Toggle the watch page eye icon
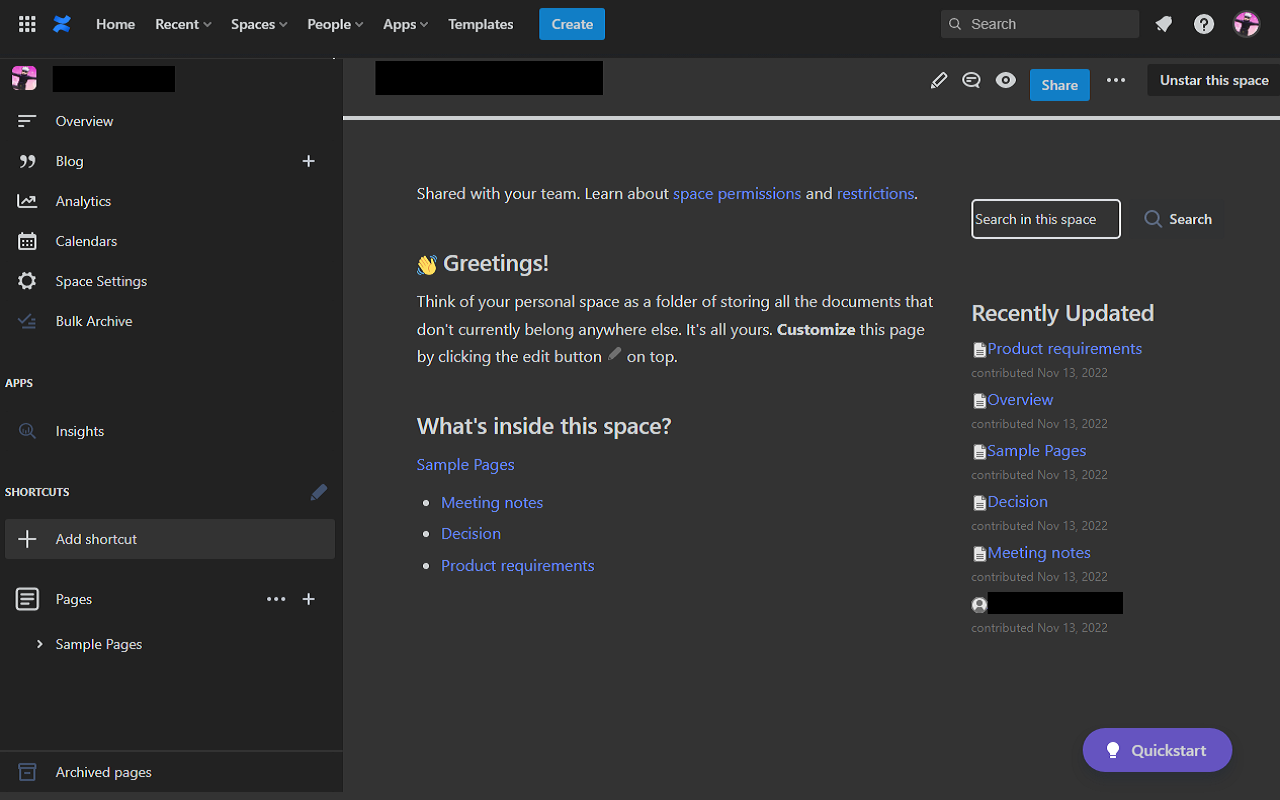This screenshot has height=800, width=1280. pyautogui.click(x=1006, y=81)
